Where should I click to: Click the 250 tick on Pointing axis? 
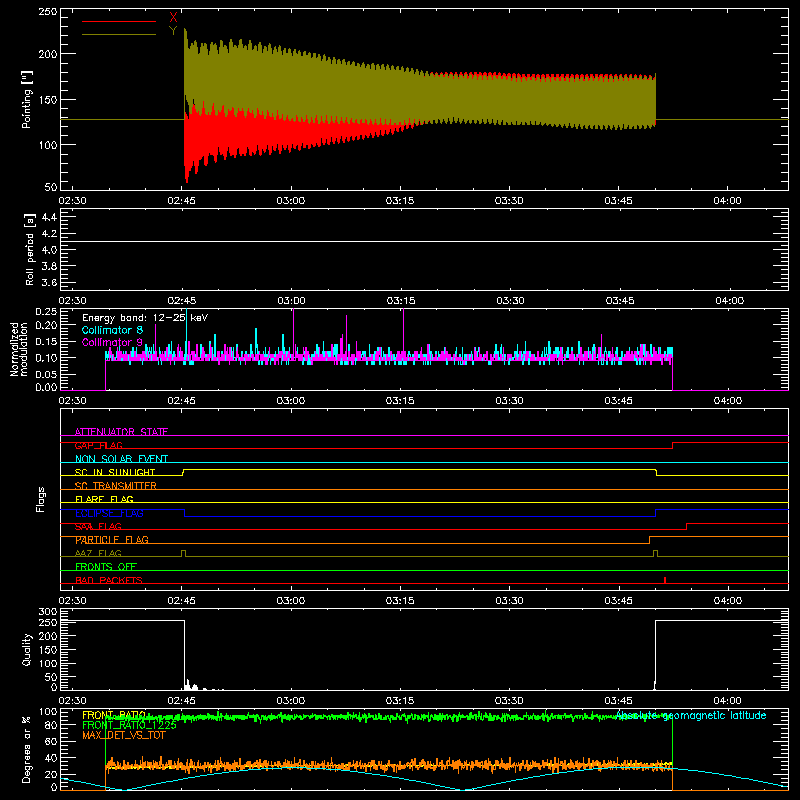tap(47, 11)
